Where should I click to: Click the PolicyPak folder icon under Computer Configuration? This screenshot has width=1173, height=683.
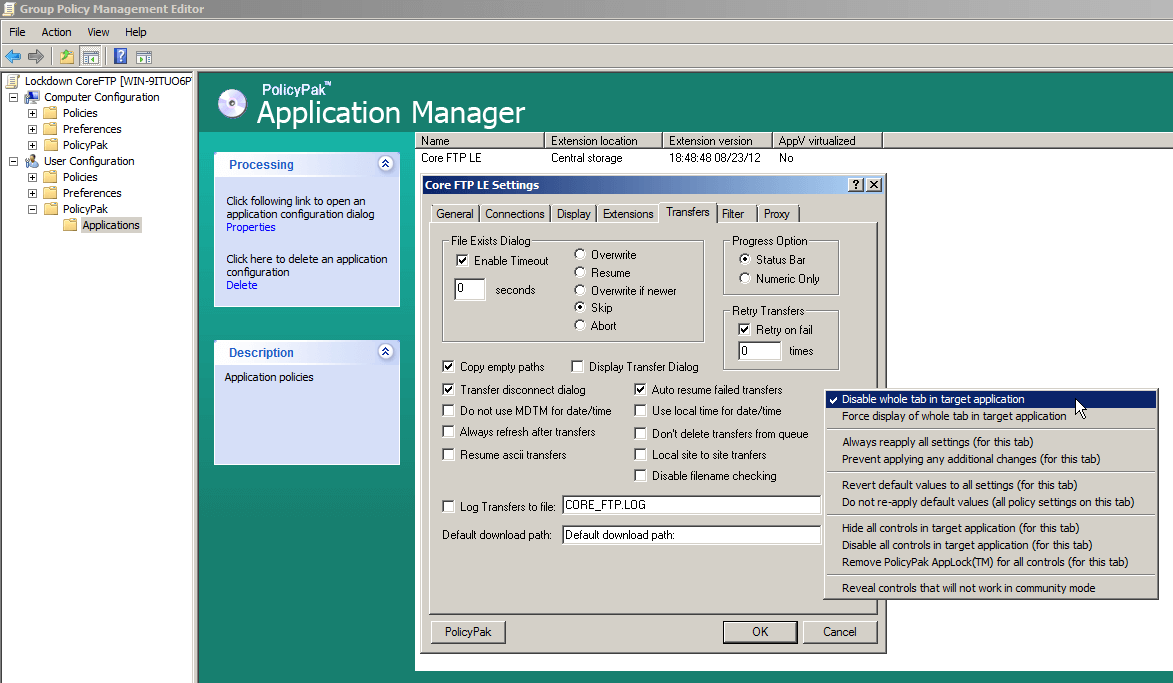click(x=51, y=145)
